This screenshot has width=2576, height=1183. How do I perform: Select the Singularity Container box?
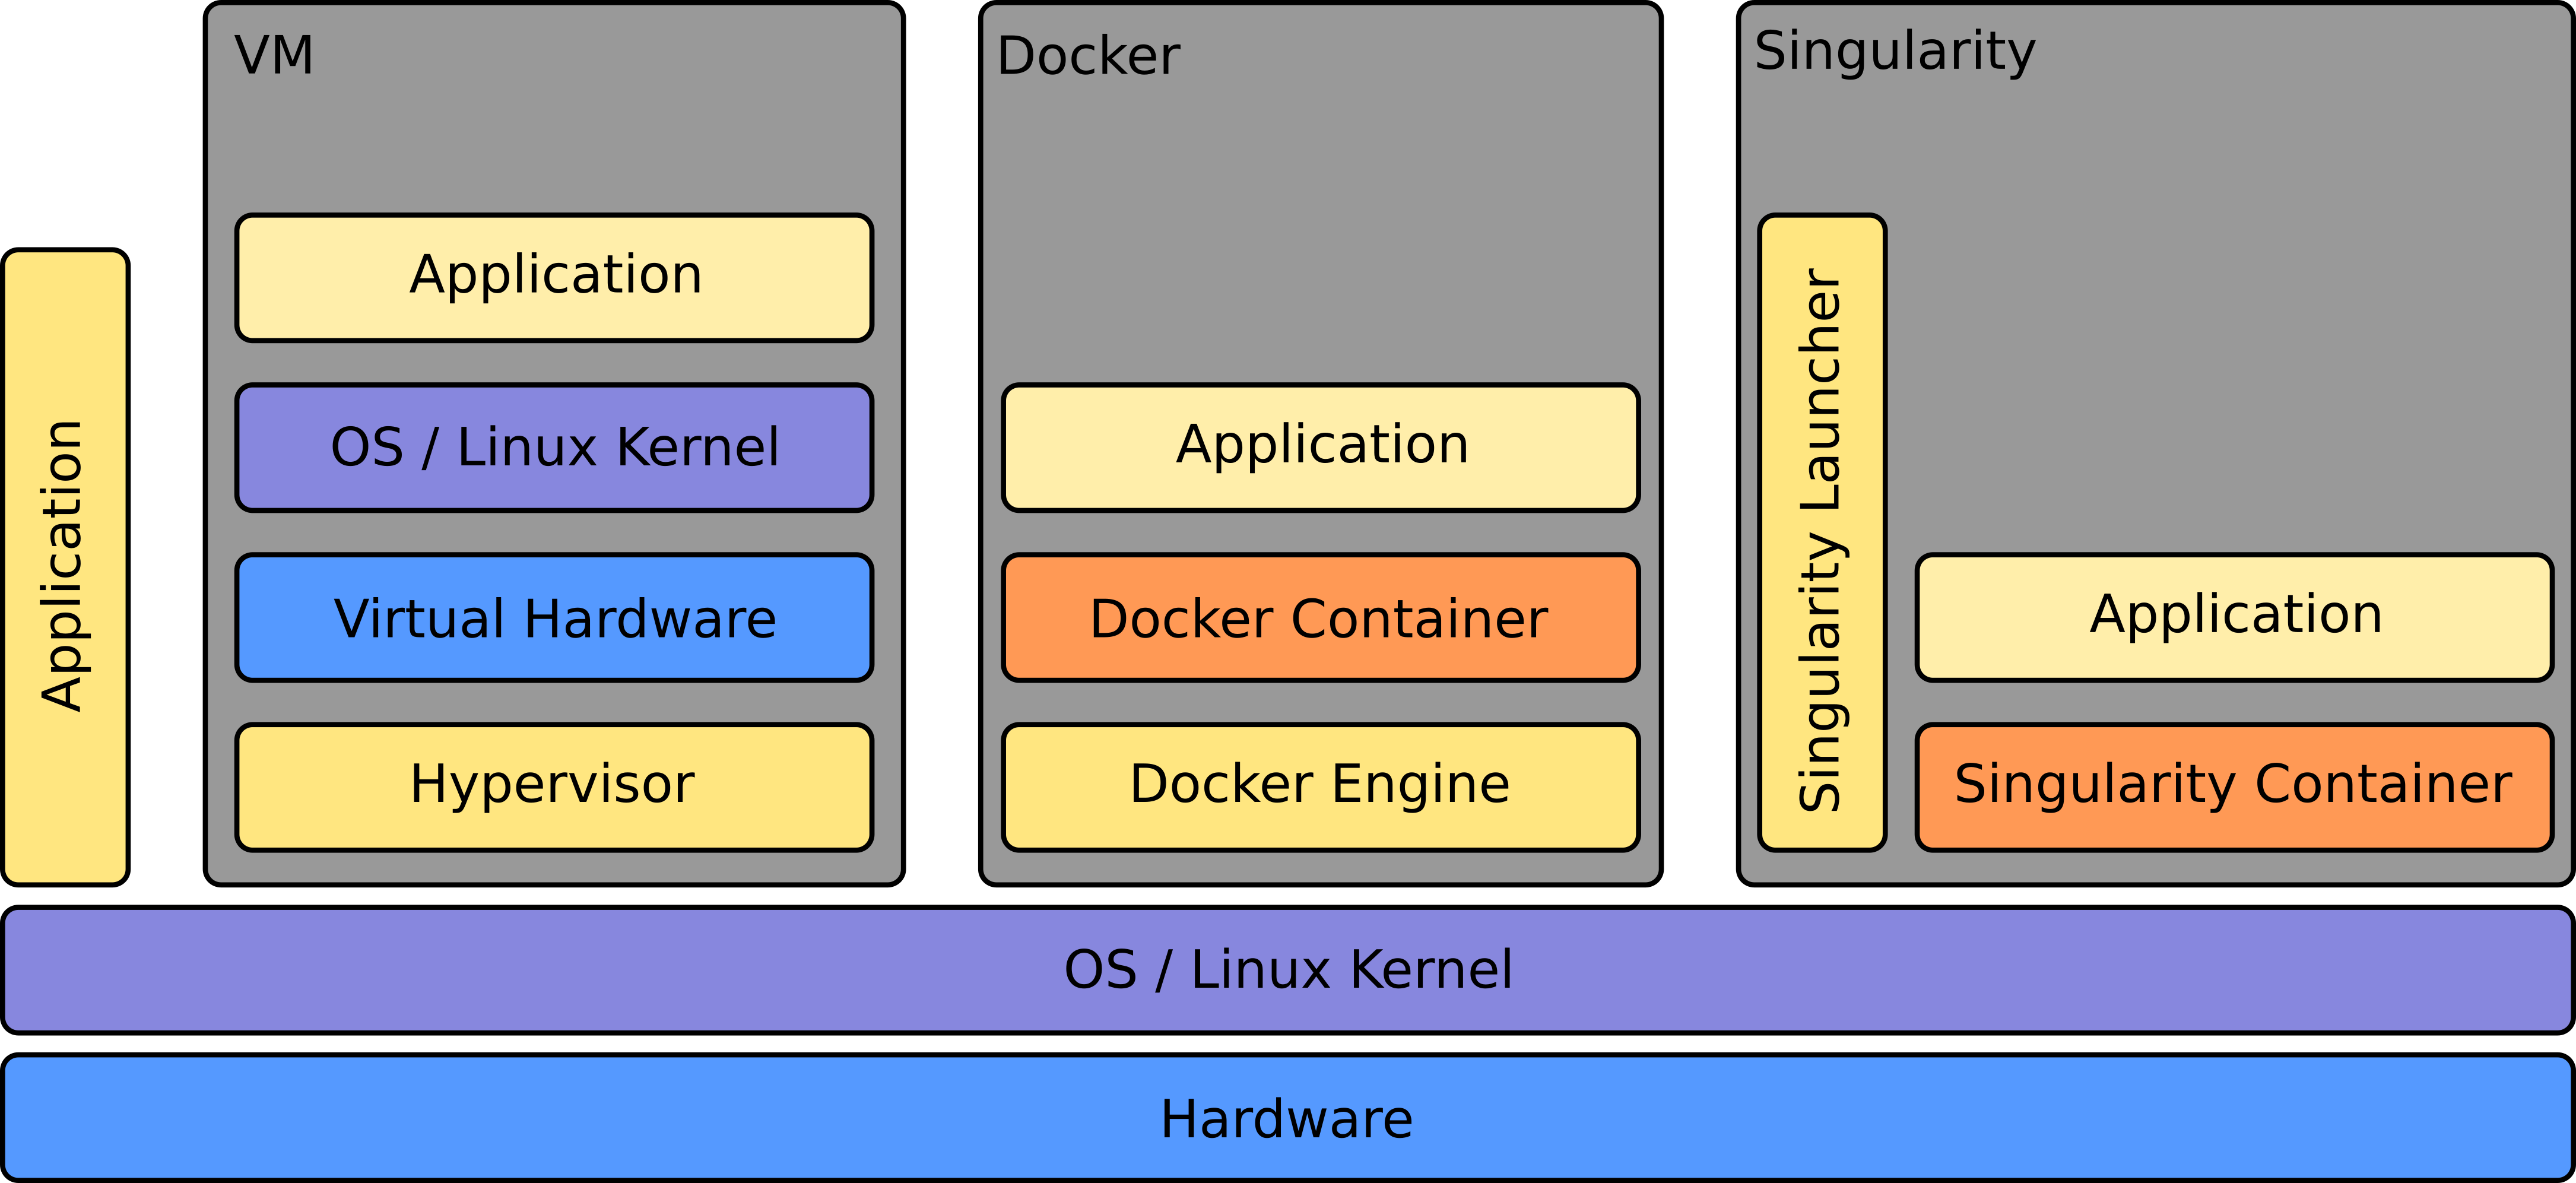2235,788
